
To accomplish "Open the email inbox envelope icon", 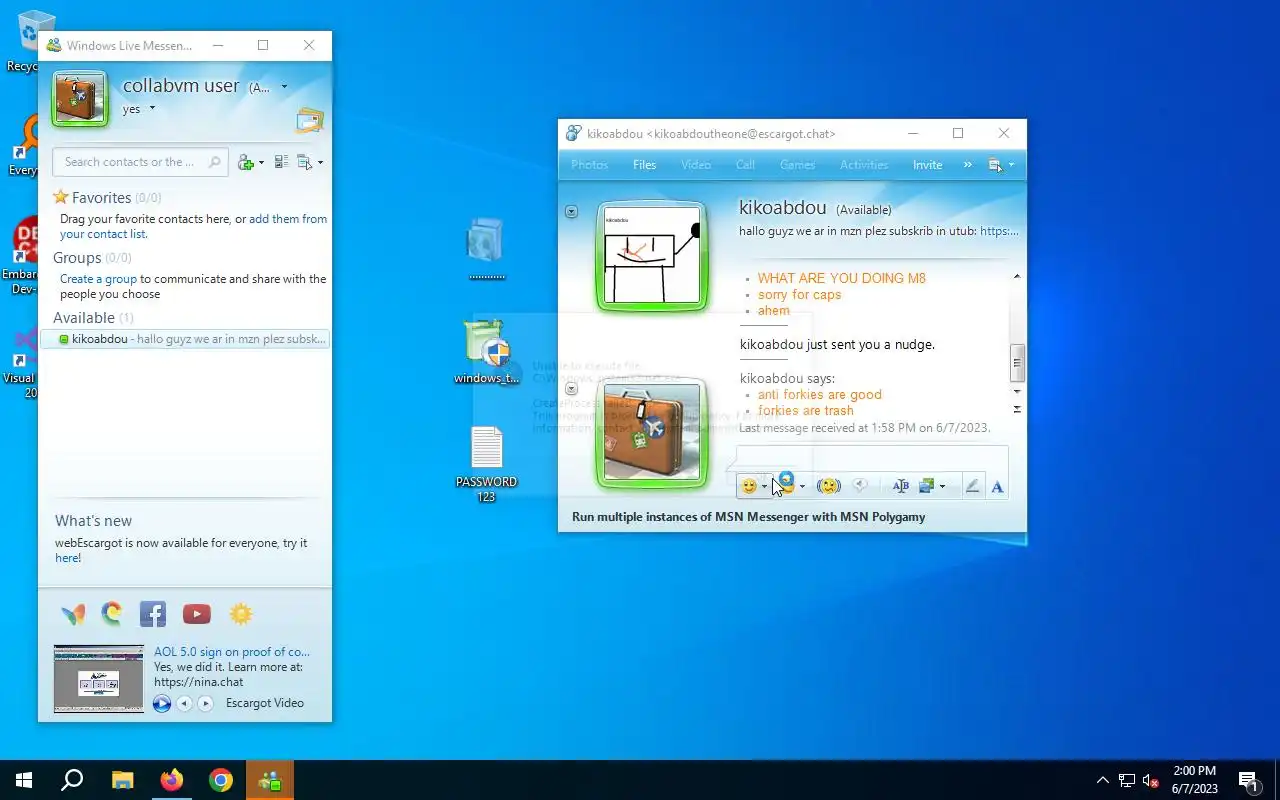I will click(x=309, y=120).
